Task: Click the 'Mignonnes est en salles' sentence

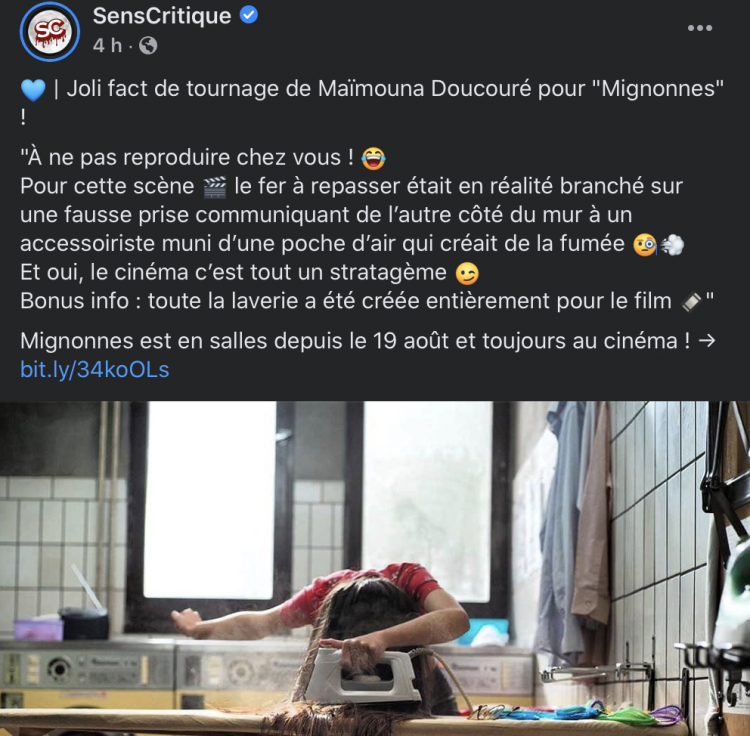Action: point(355,341)
